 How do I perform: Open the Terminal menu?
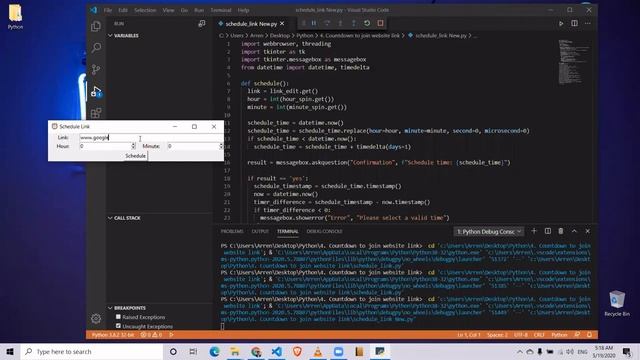[x=221, y=10]
